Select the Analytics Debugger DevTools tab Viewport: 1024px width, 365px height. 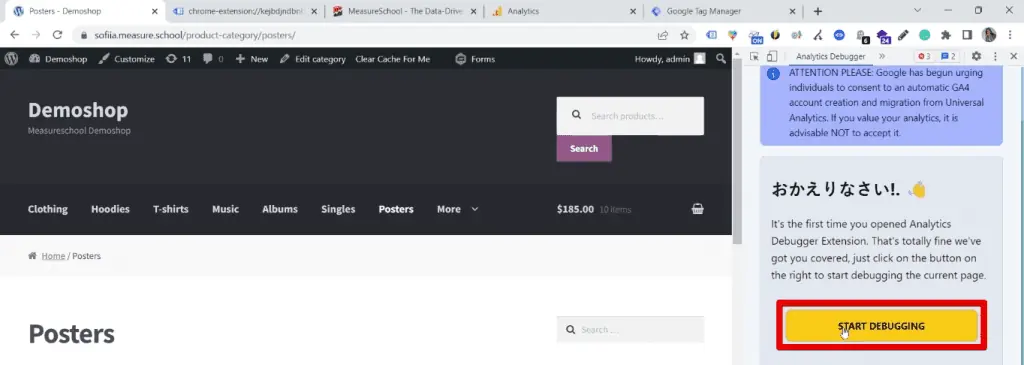[830, 57]
